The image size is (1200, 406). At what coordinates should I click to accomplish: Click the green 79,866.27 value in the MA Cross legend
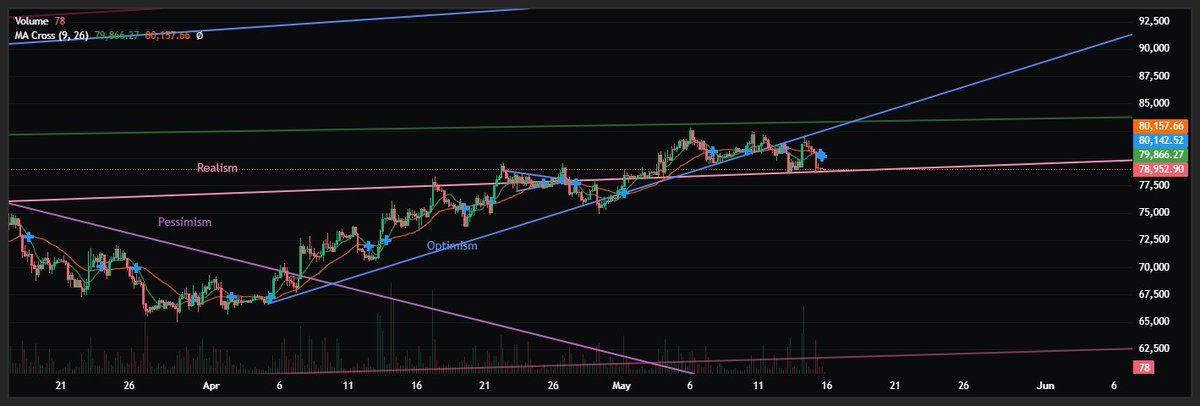tap(119, 35)
